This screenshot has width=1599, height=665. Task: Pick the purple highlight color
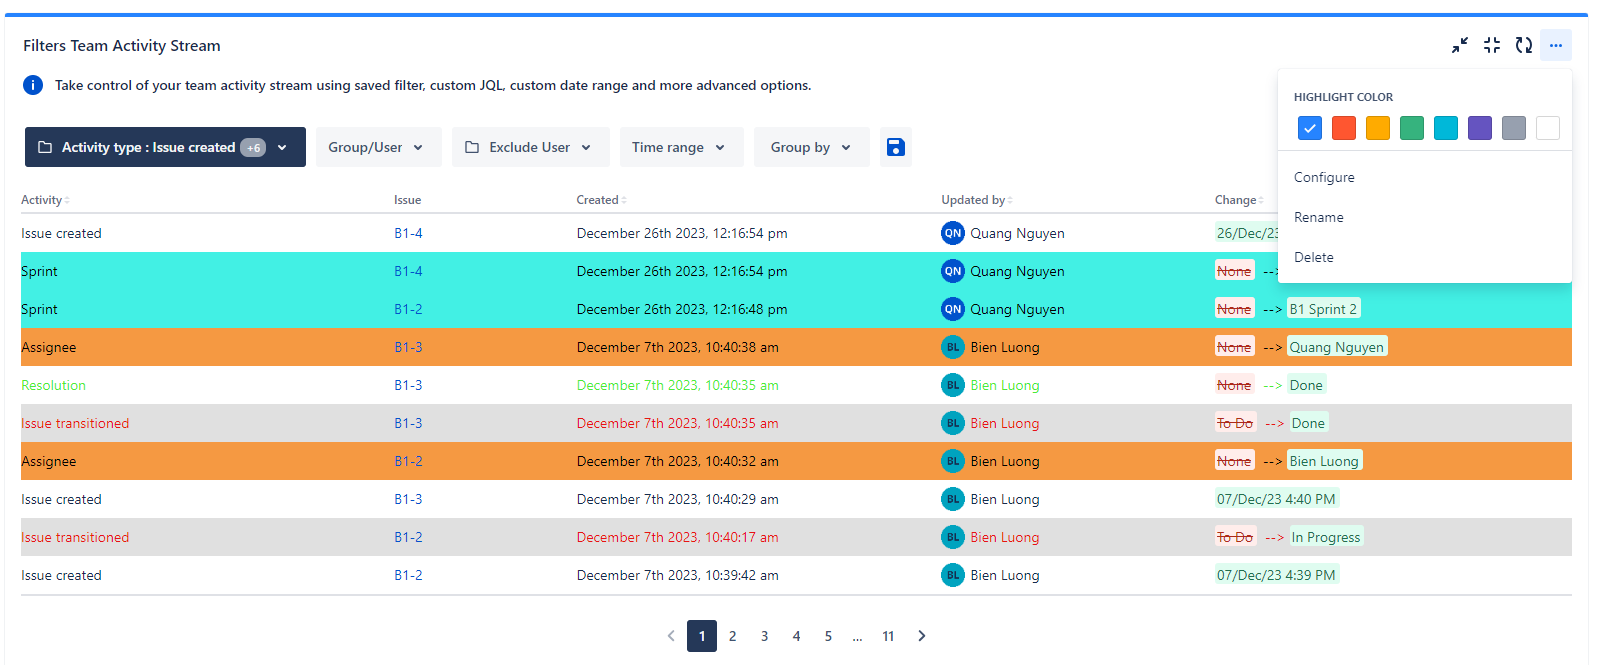pos(1480,128)
